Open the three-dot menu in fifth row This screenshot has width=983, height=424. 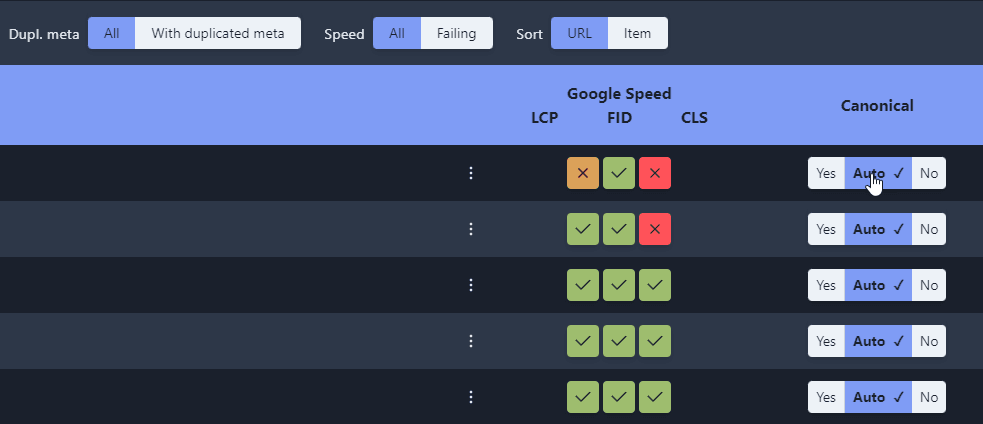[471, 397]
